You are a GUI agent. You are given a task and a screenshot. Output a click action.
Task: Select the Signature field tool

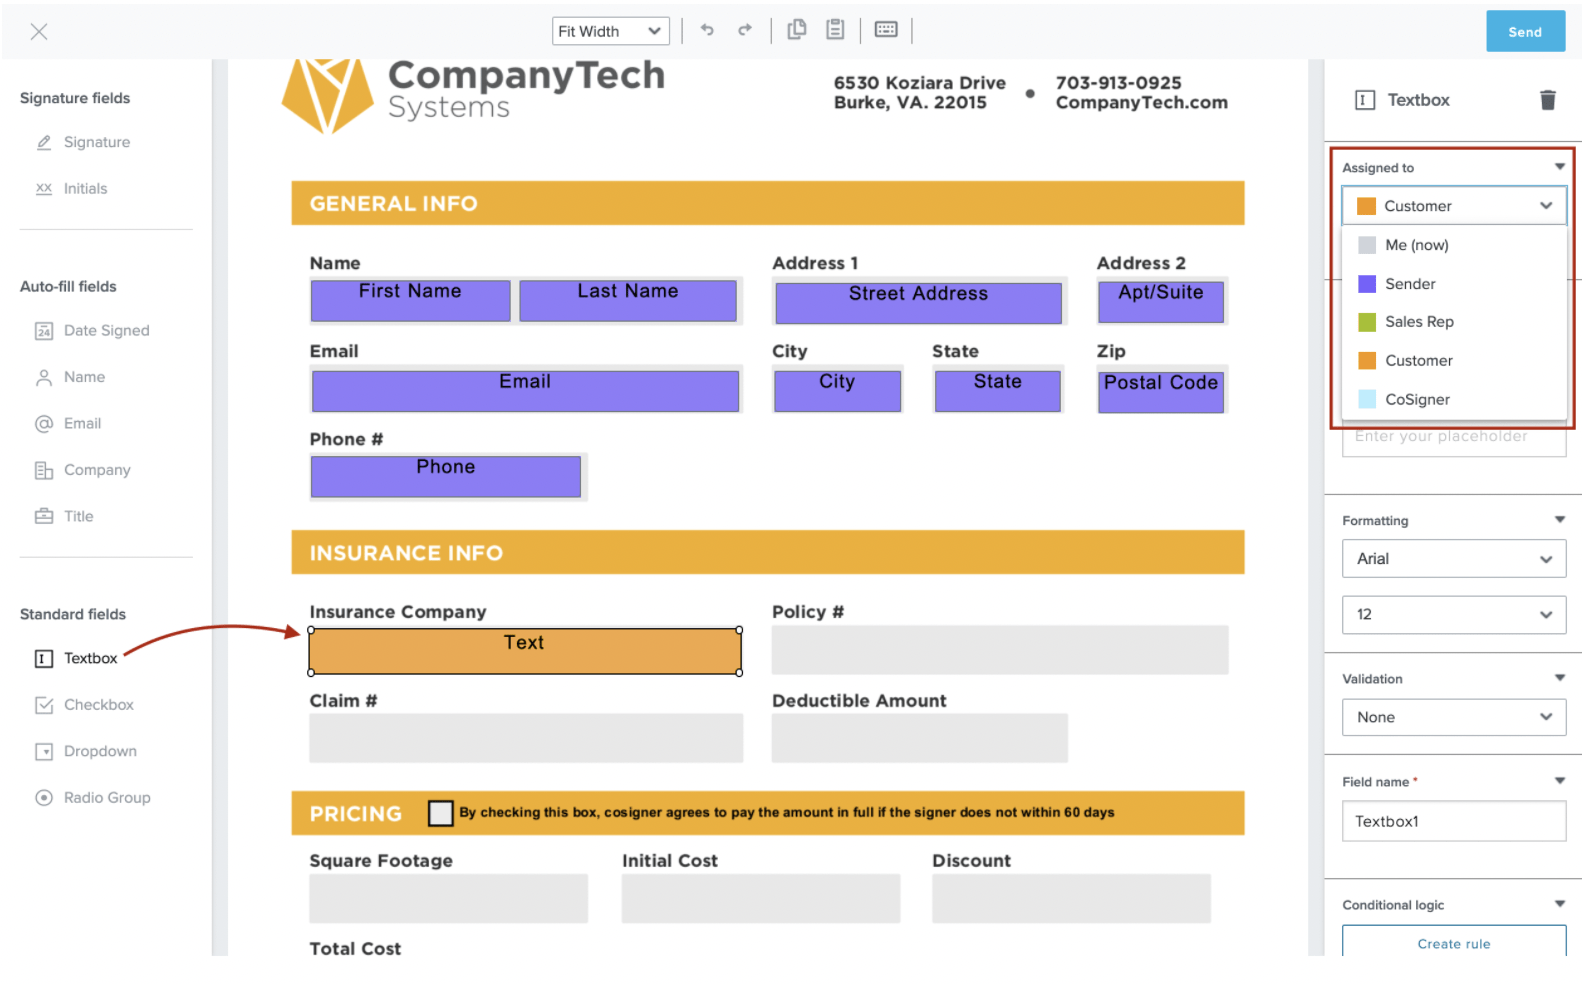[95, 142]
